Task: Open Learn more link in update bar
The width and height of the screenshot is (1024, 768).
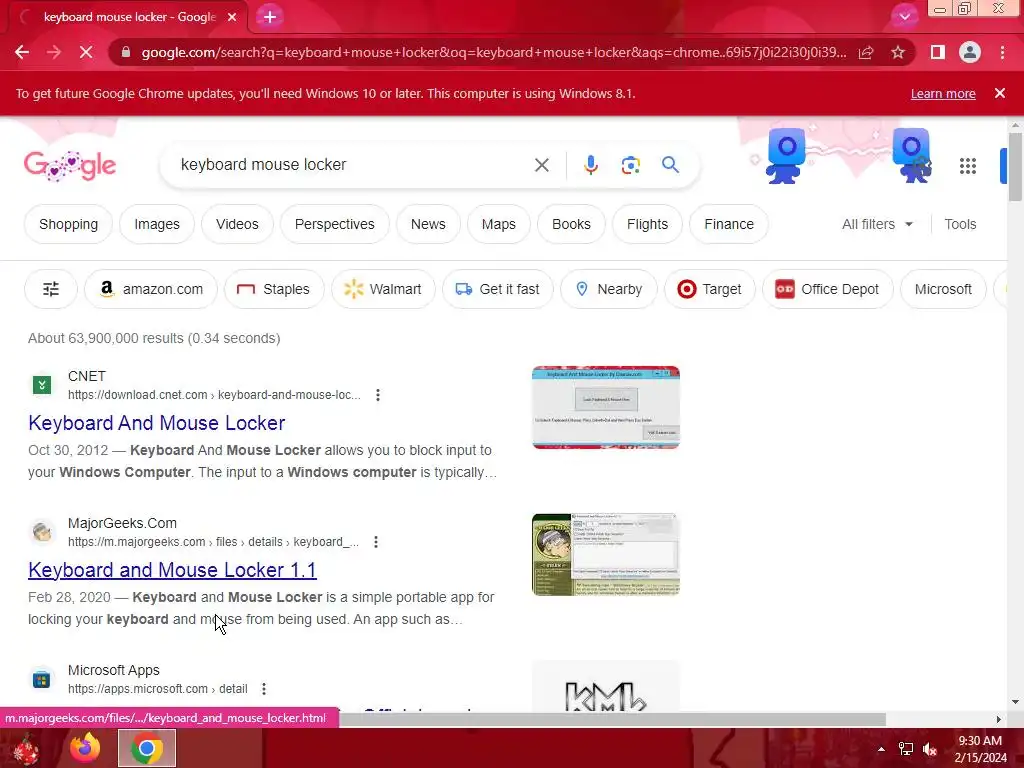Action: point(943,93)
